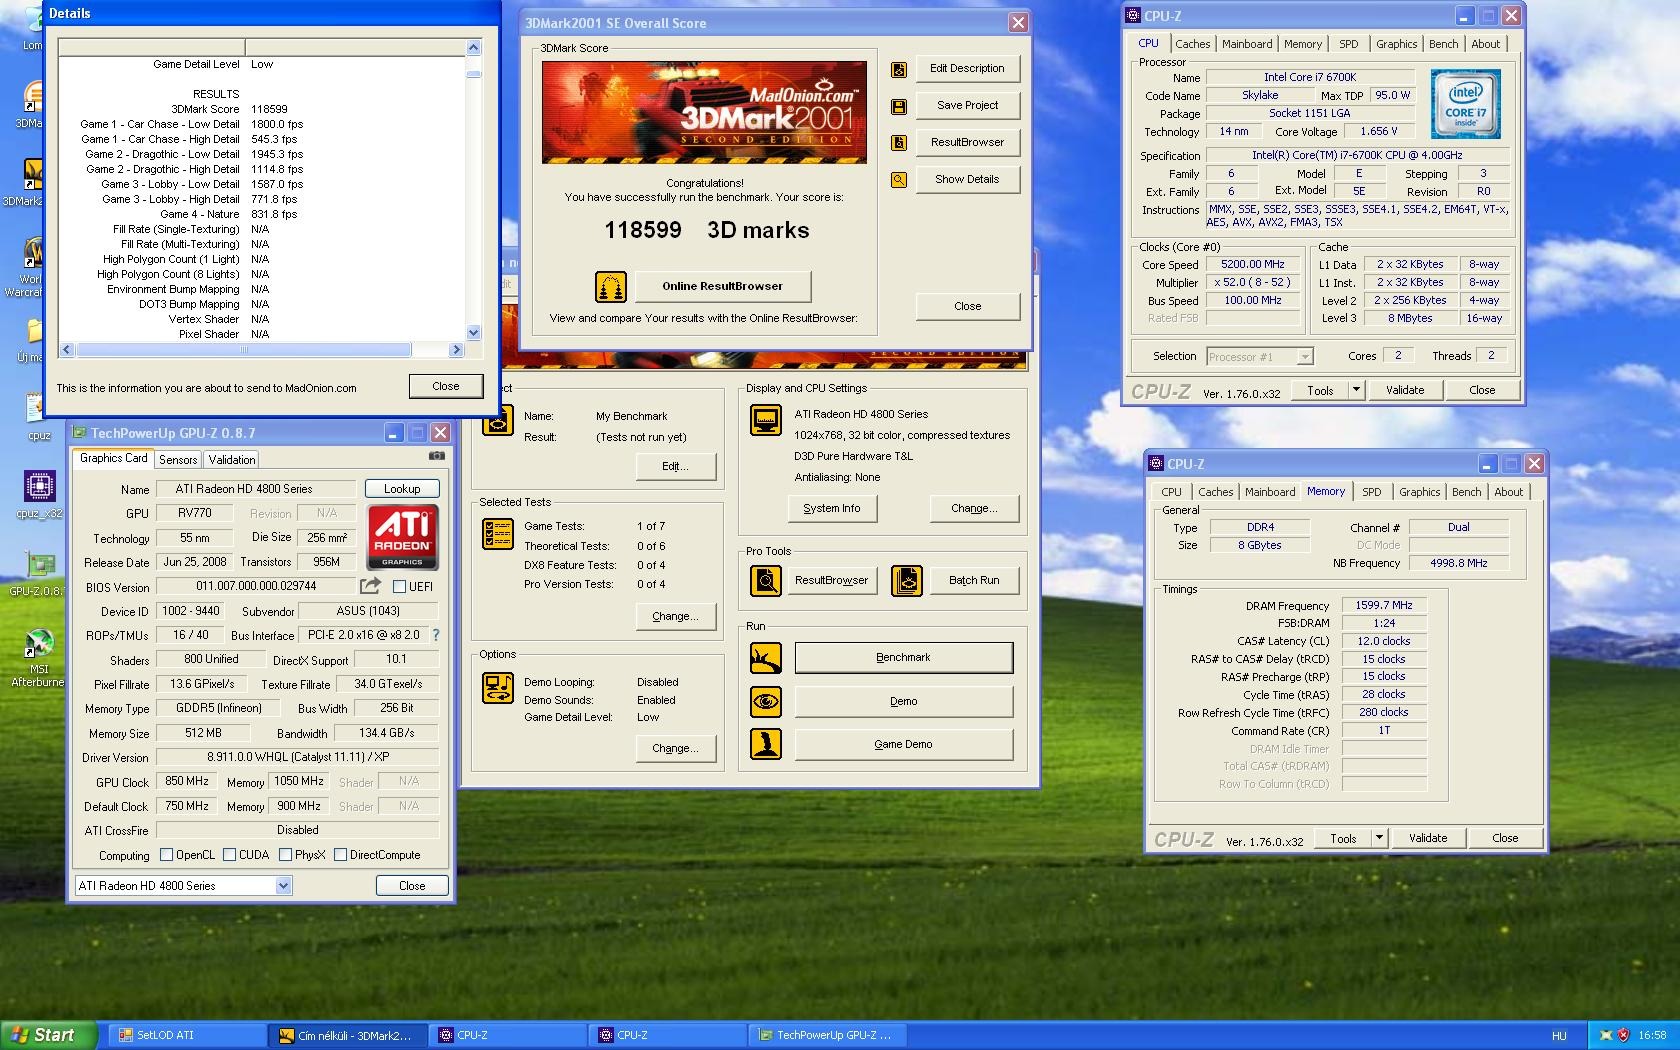Click the Details list scroll down arrow
Viewport: 1680px width, 1050px height.
click(x=473, y=333)
